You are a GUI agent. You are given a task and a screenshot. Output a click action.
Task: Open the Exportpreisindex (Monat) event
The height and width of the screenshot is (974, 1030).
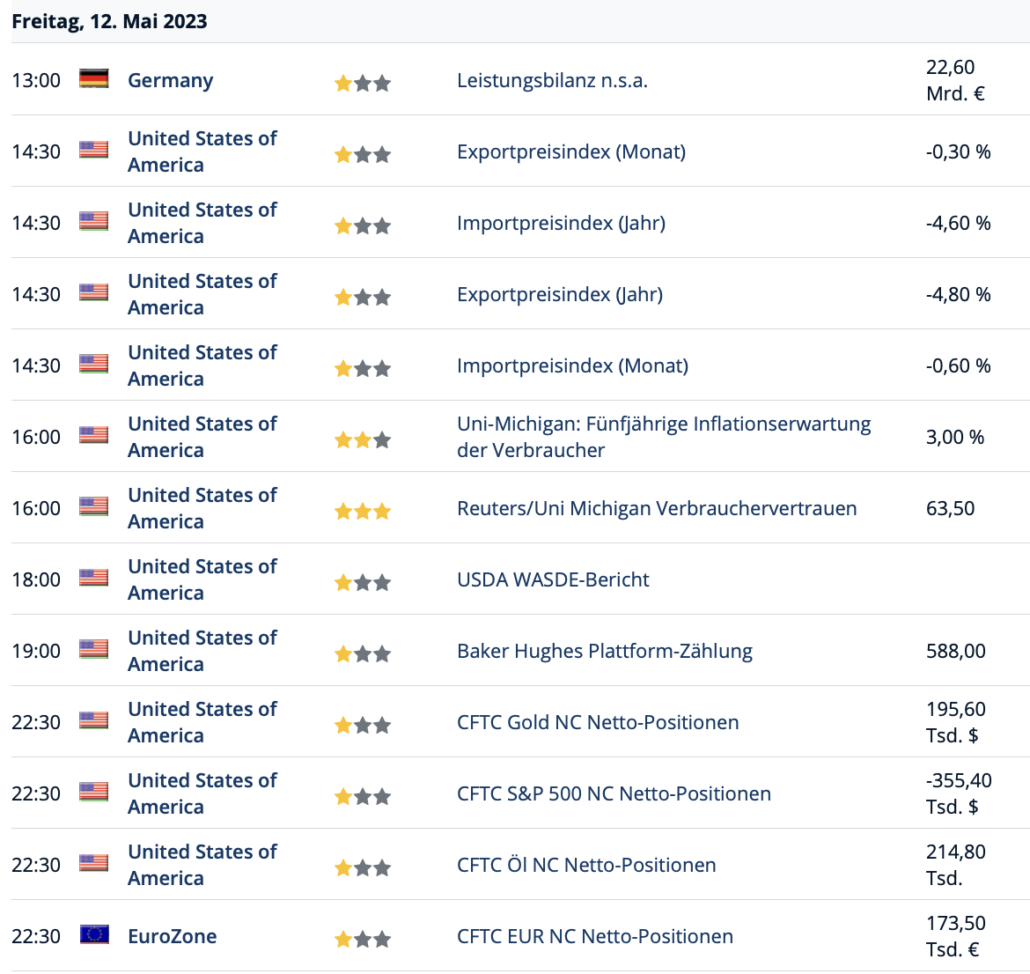point(571,152)
